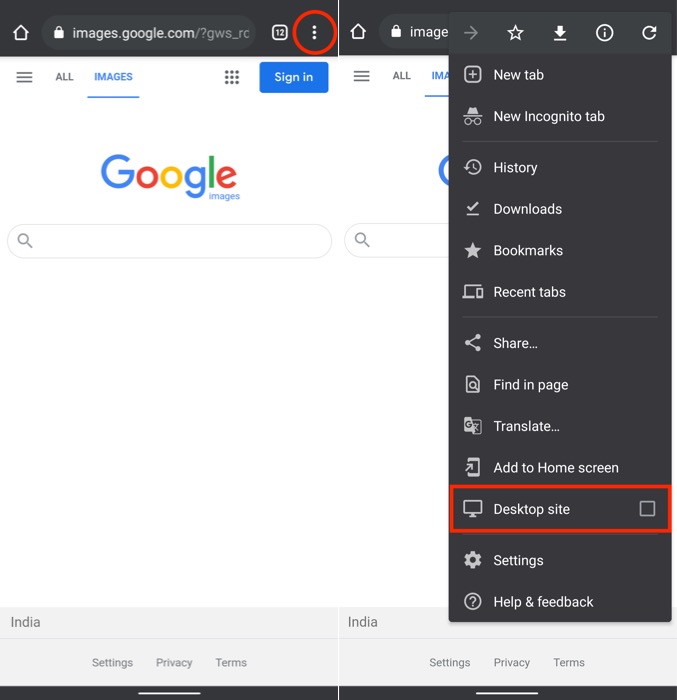Click the Google Translate icon
Screen dimensions: 677x700
(472, 426)
